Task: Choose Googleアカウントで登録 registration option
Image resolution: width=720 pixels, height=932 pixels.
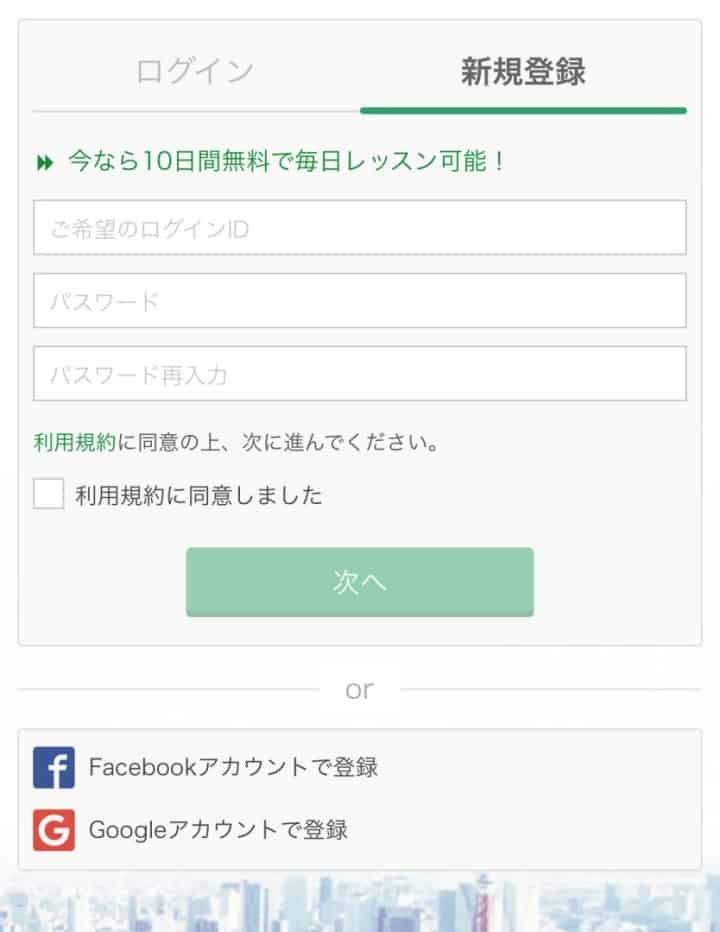Action: 221,828
